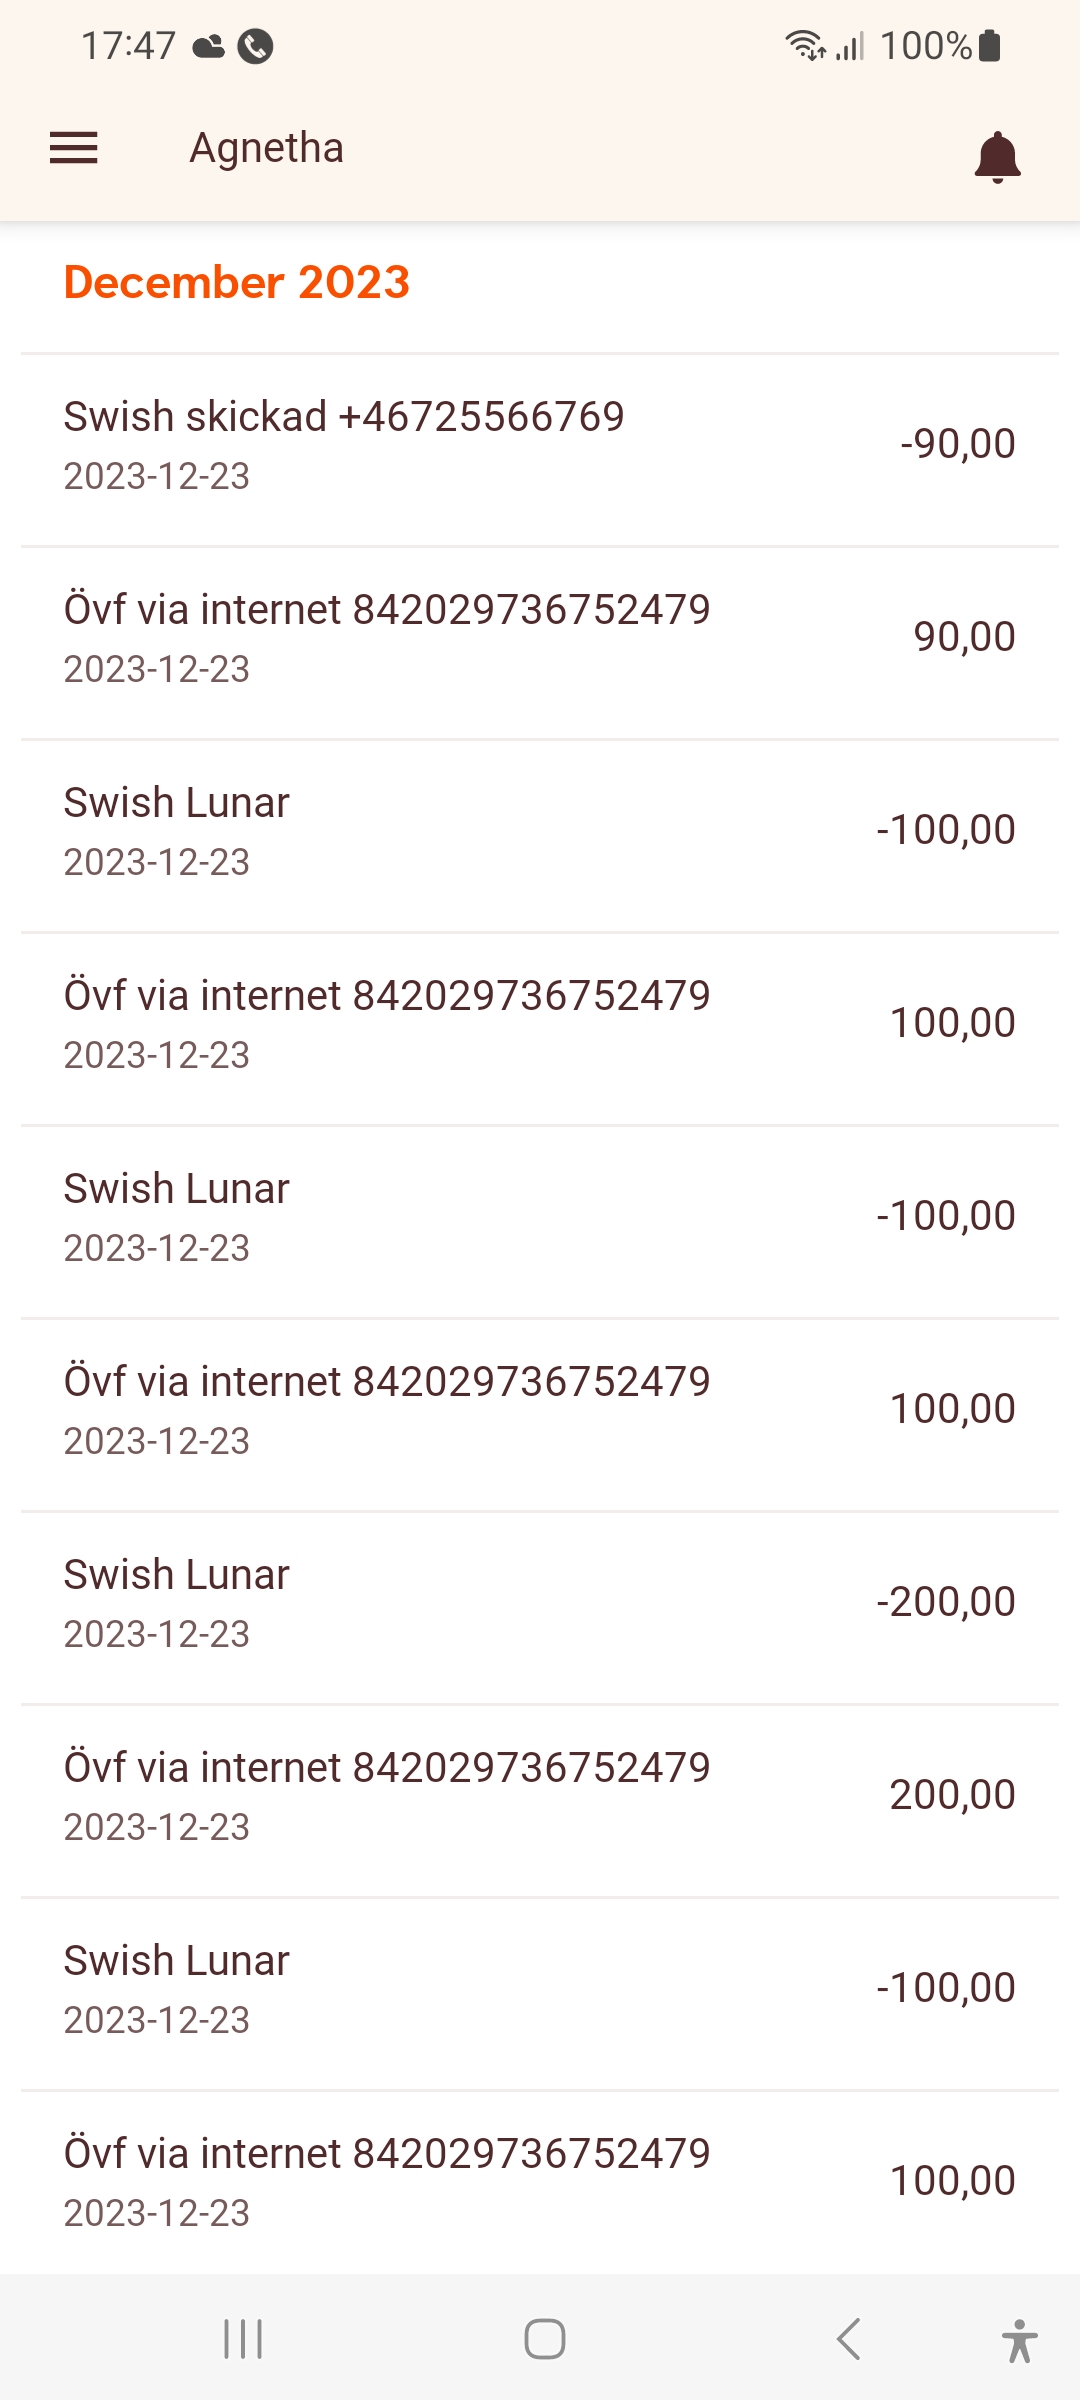Tap the cloud status bar icon
1080x2400 pixels.
208,46
